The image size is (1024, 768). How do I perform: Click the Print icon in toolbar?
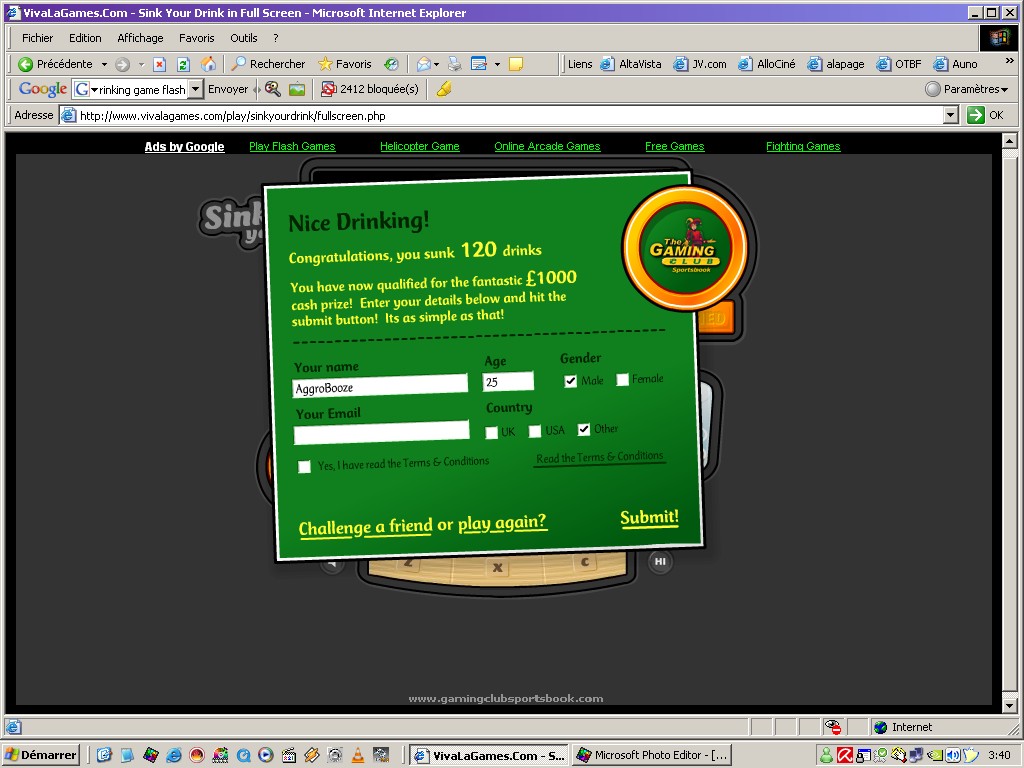(x=454, y=64)
